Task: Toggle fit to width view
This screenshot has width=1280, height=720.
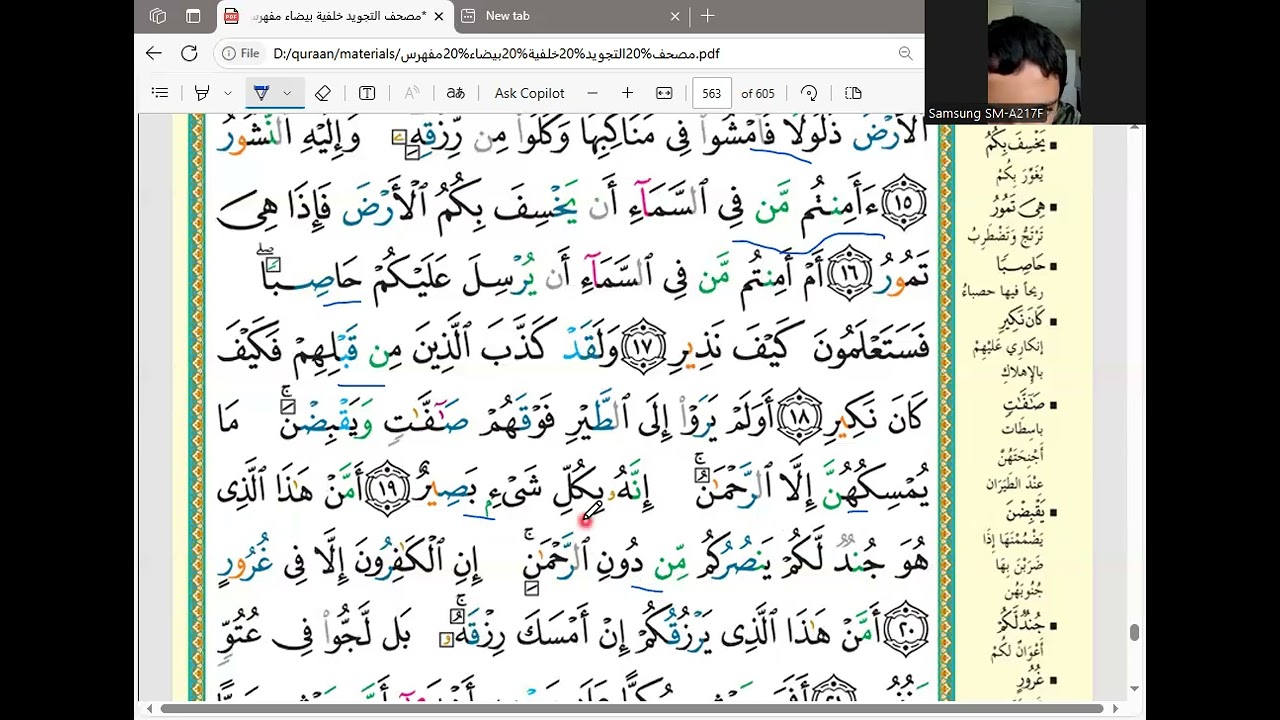Action: click(664, 93)
